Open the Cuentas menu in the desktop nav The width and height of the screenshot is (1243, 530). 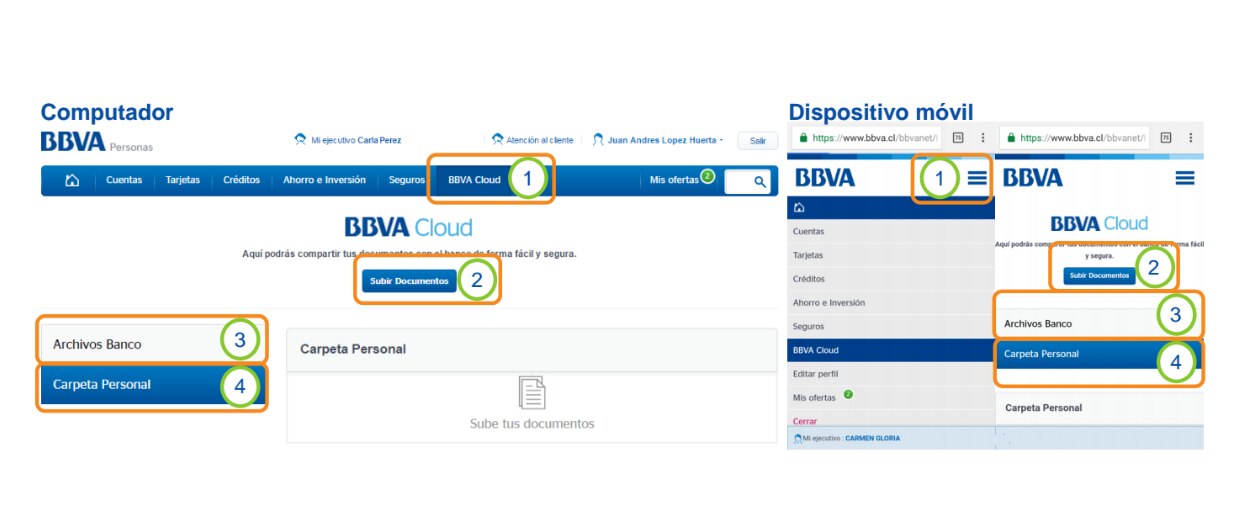[x=124, y=181]
